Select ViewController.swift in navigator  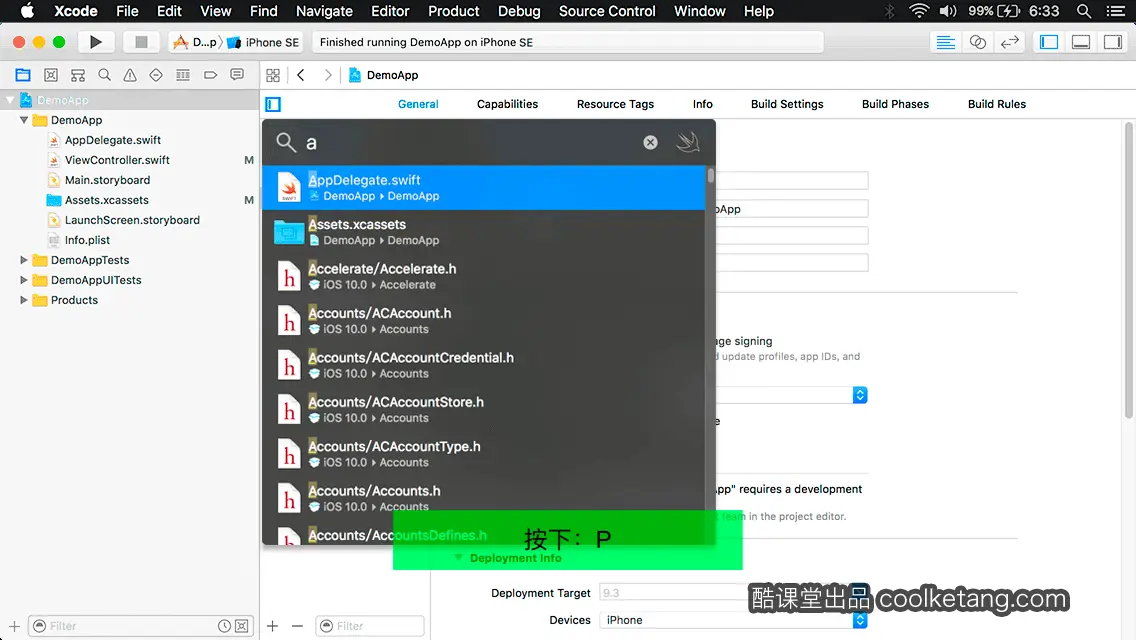[x=117, y=160]
